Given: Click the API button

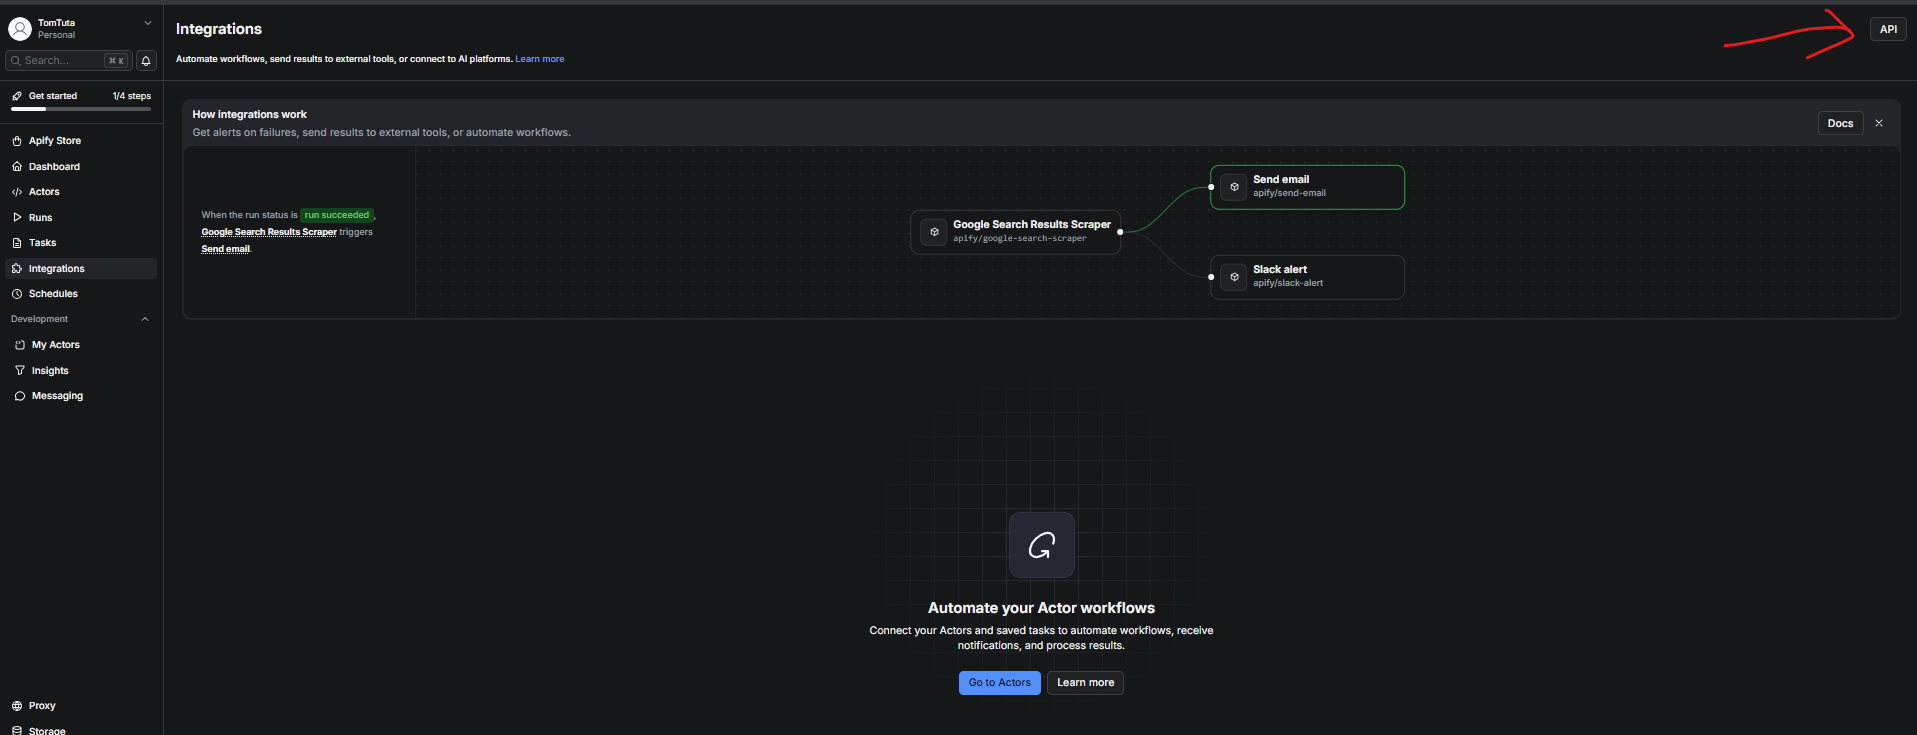Looking at the screenshot, I should (x=1888, y=29).
